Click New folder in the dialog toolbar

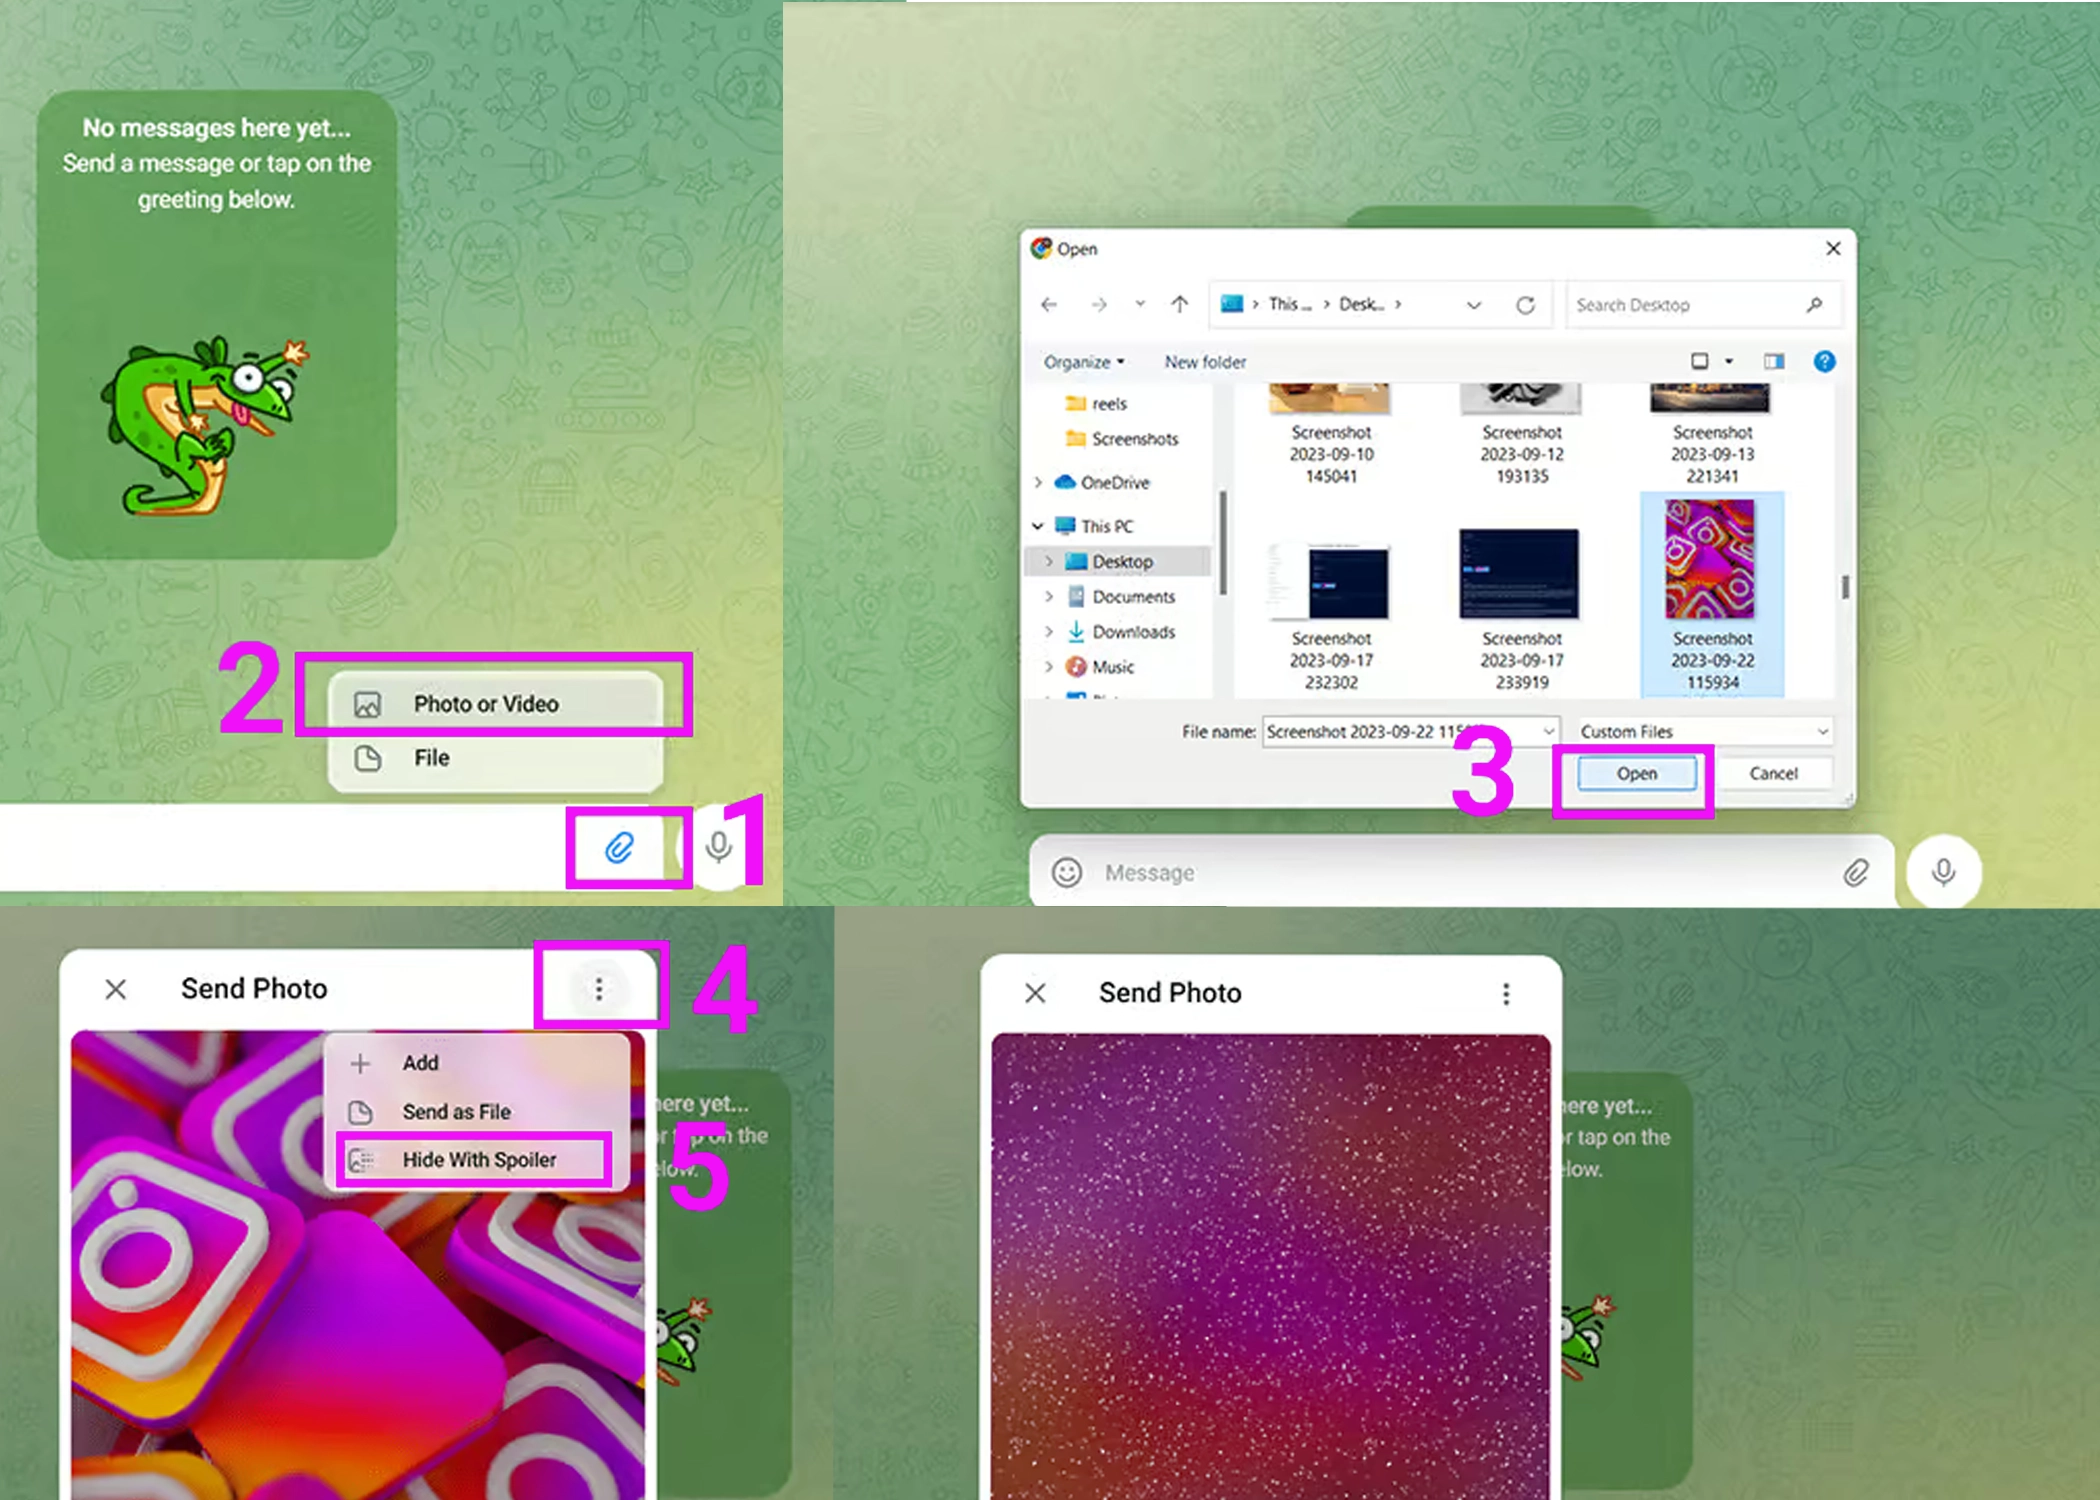[1205, 362]
